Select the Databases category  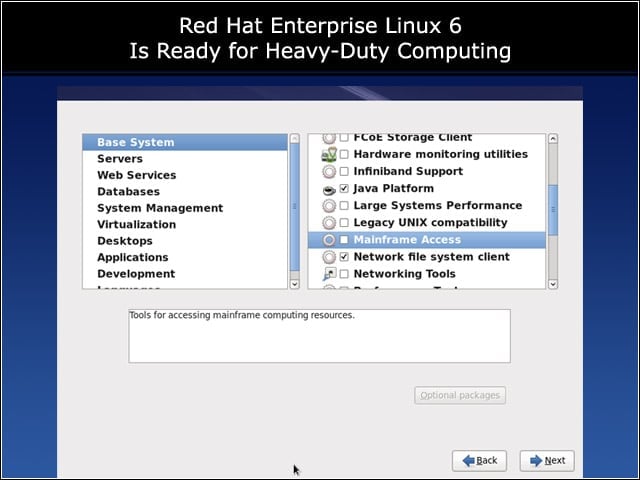pyautogui.click(x=185, y=192)
